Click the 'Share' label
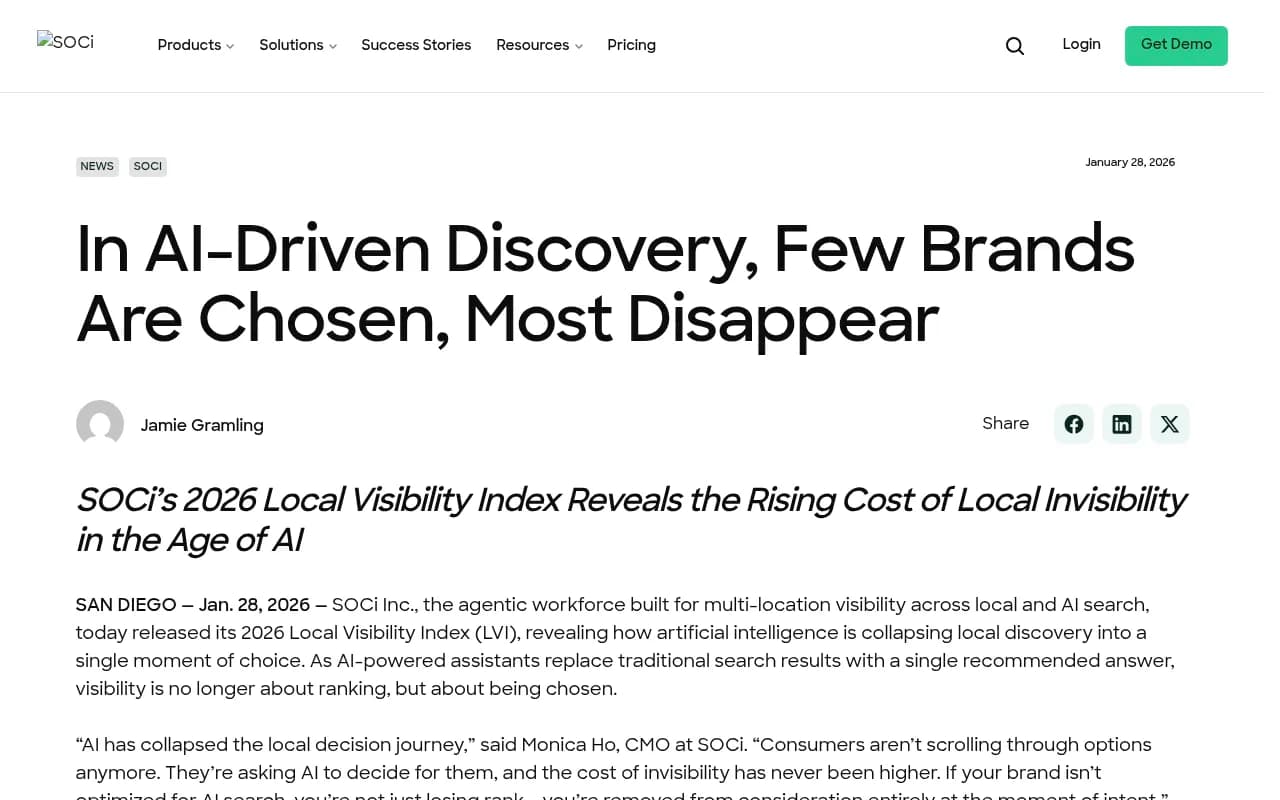 (x=1005, y=423)
